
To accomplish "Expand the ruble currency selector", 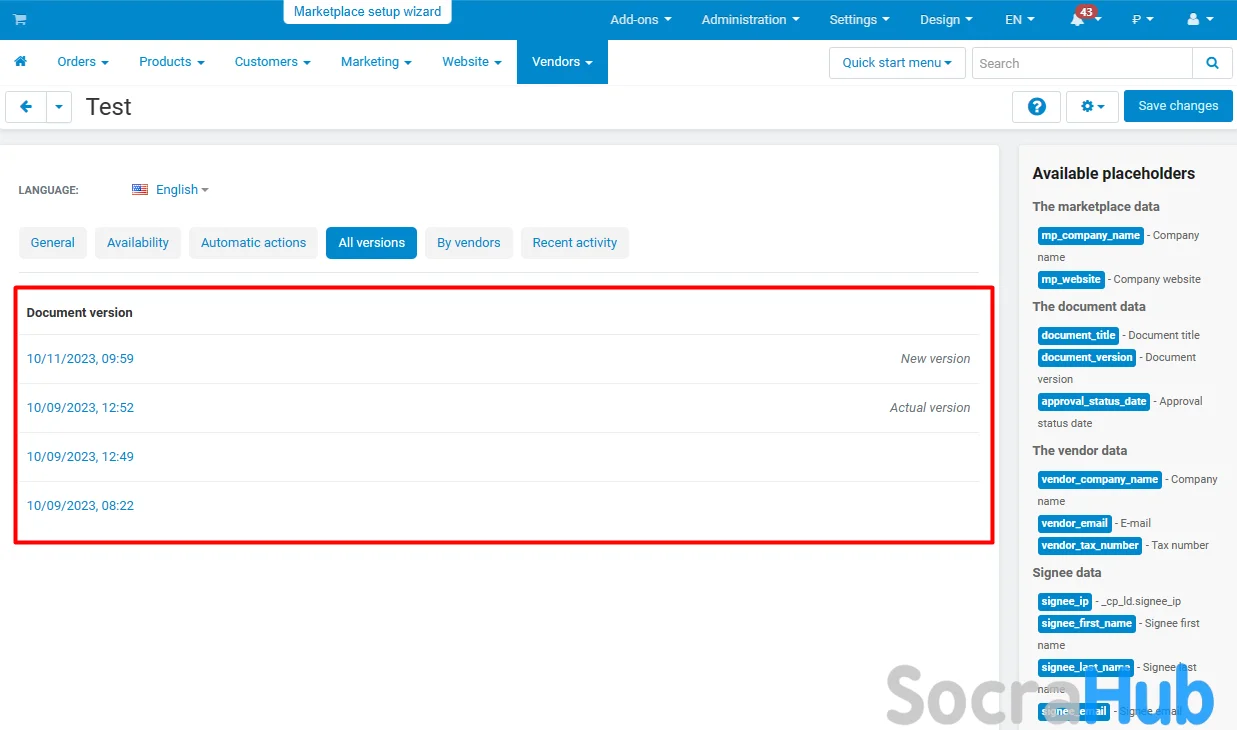I will point(1142,20).
